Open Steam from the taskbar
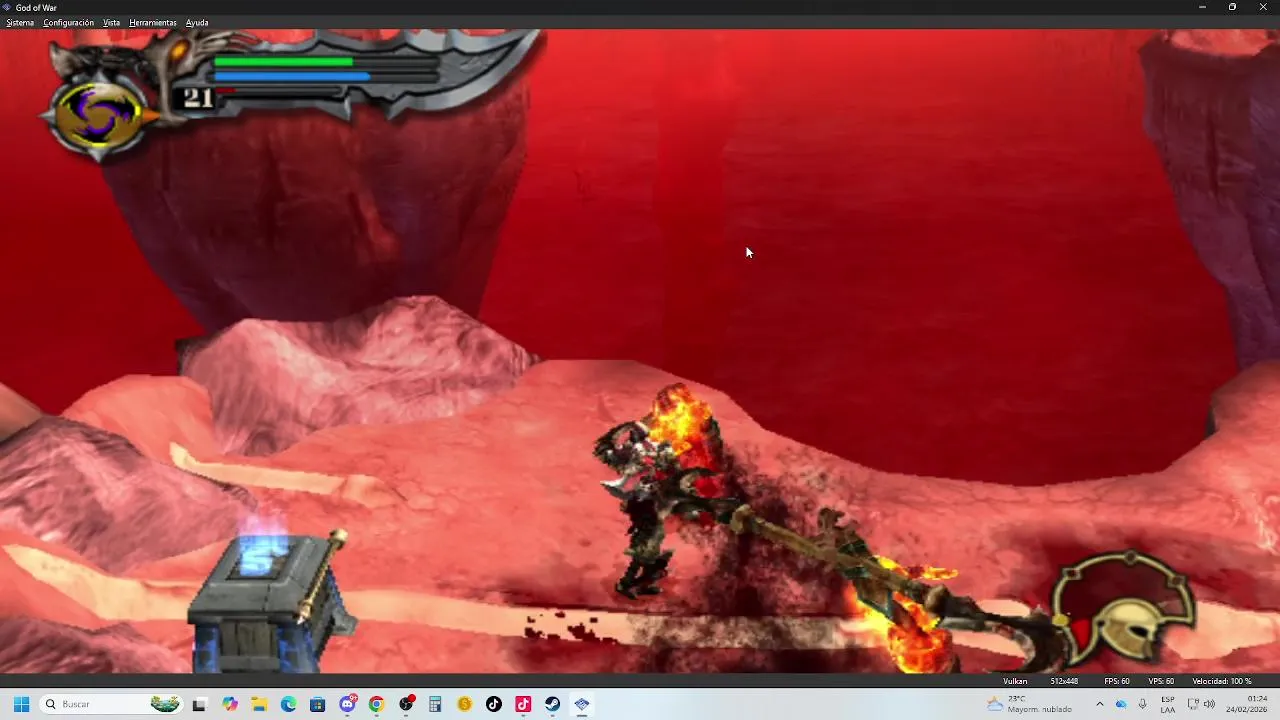Screen dimensions: 1280x720 (552, 704)
